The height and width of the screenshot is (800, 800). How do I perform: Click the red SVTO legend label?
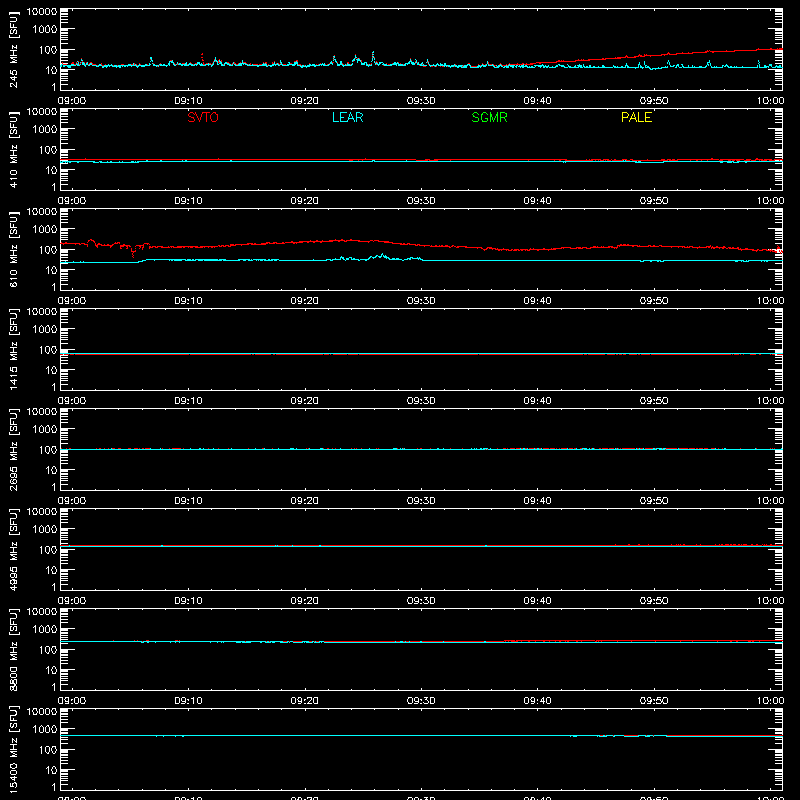[x=203, y=117]
